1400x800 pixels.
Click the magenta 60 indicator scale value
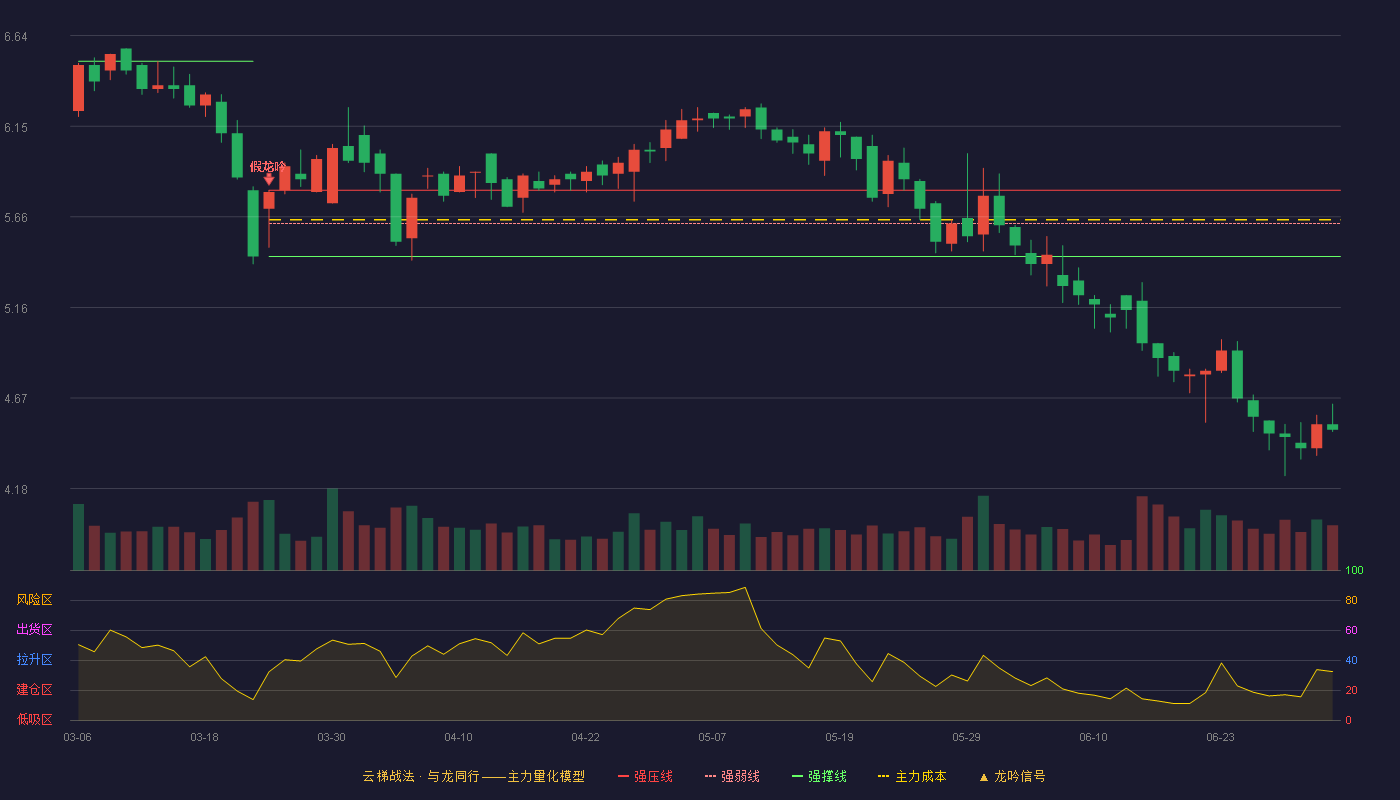click(1351, 631)
